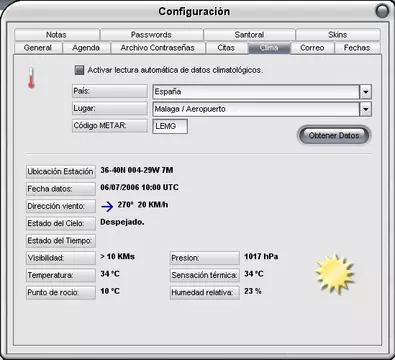The height and width of the screenshot is (360, 395).
Task: Click the Dirección viento label
Action: pyautogui.click(x=61, y=206)
